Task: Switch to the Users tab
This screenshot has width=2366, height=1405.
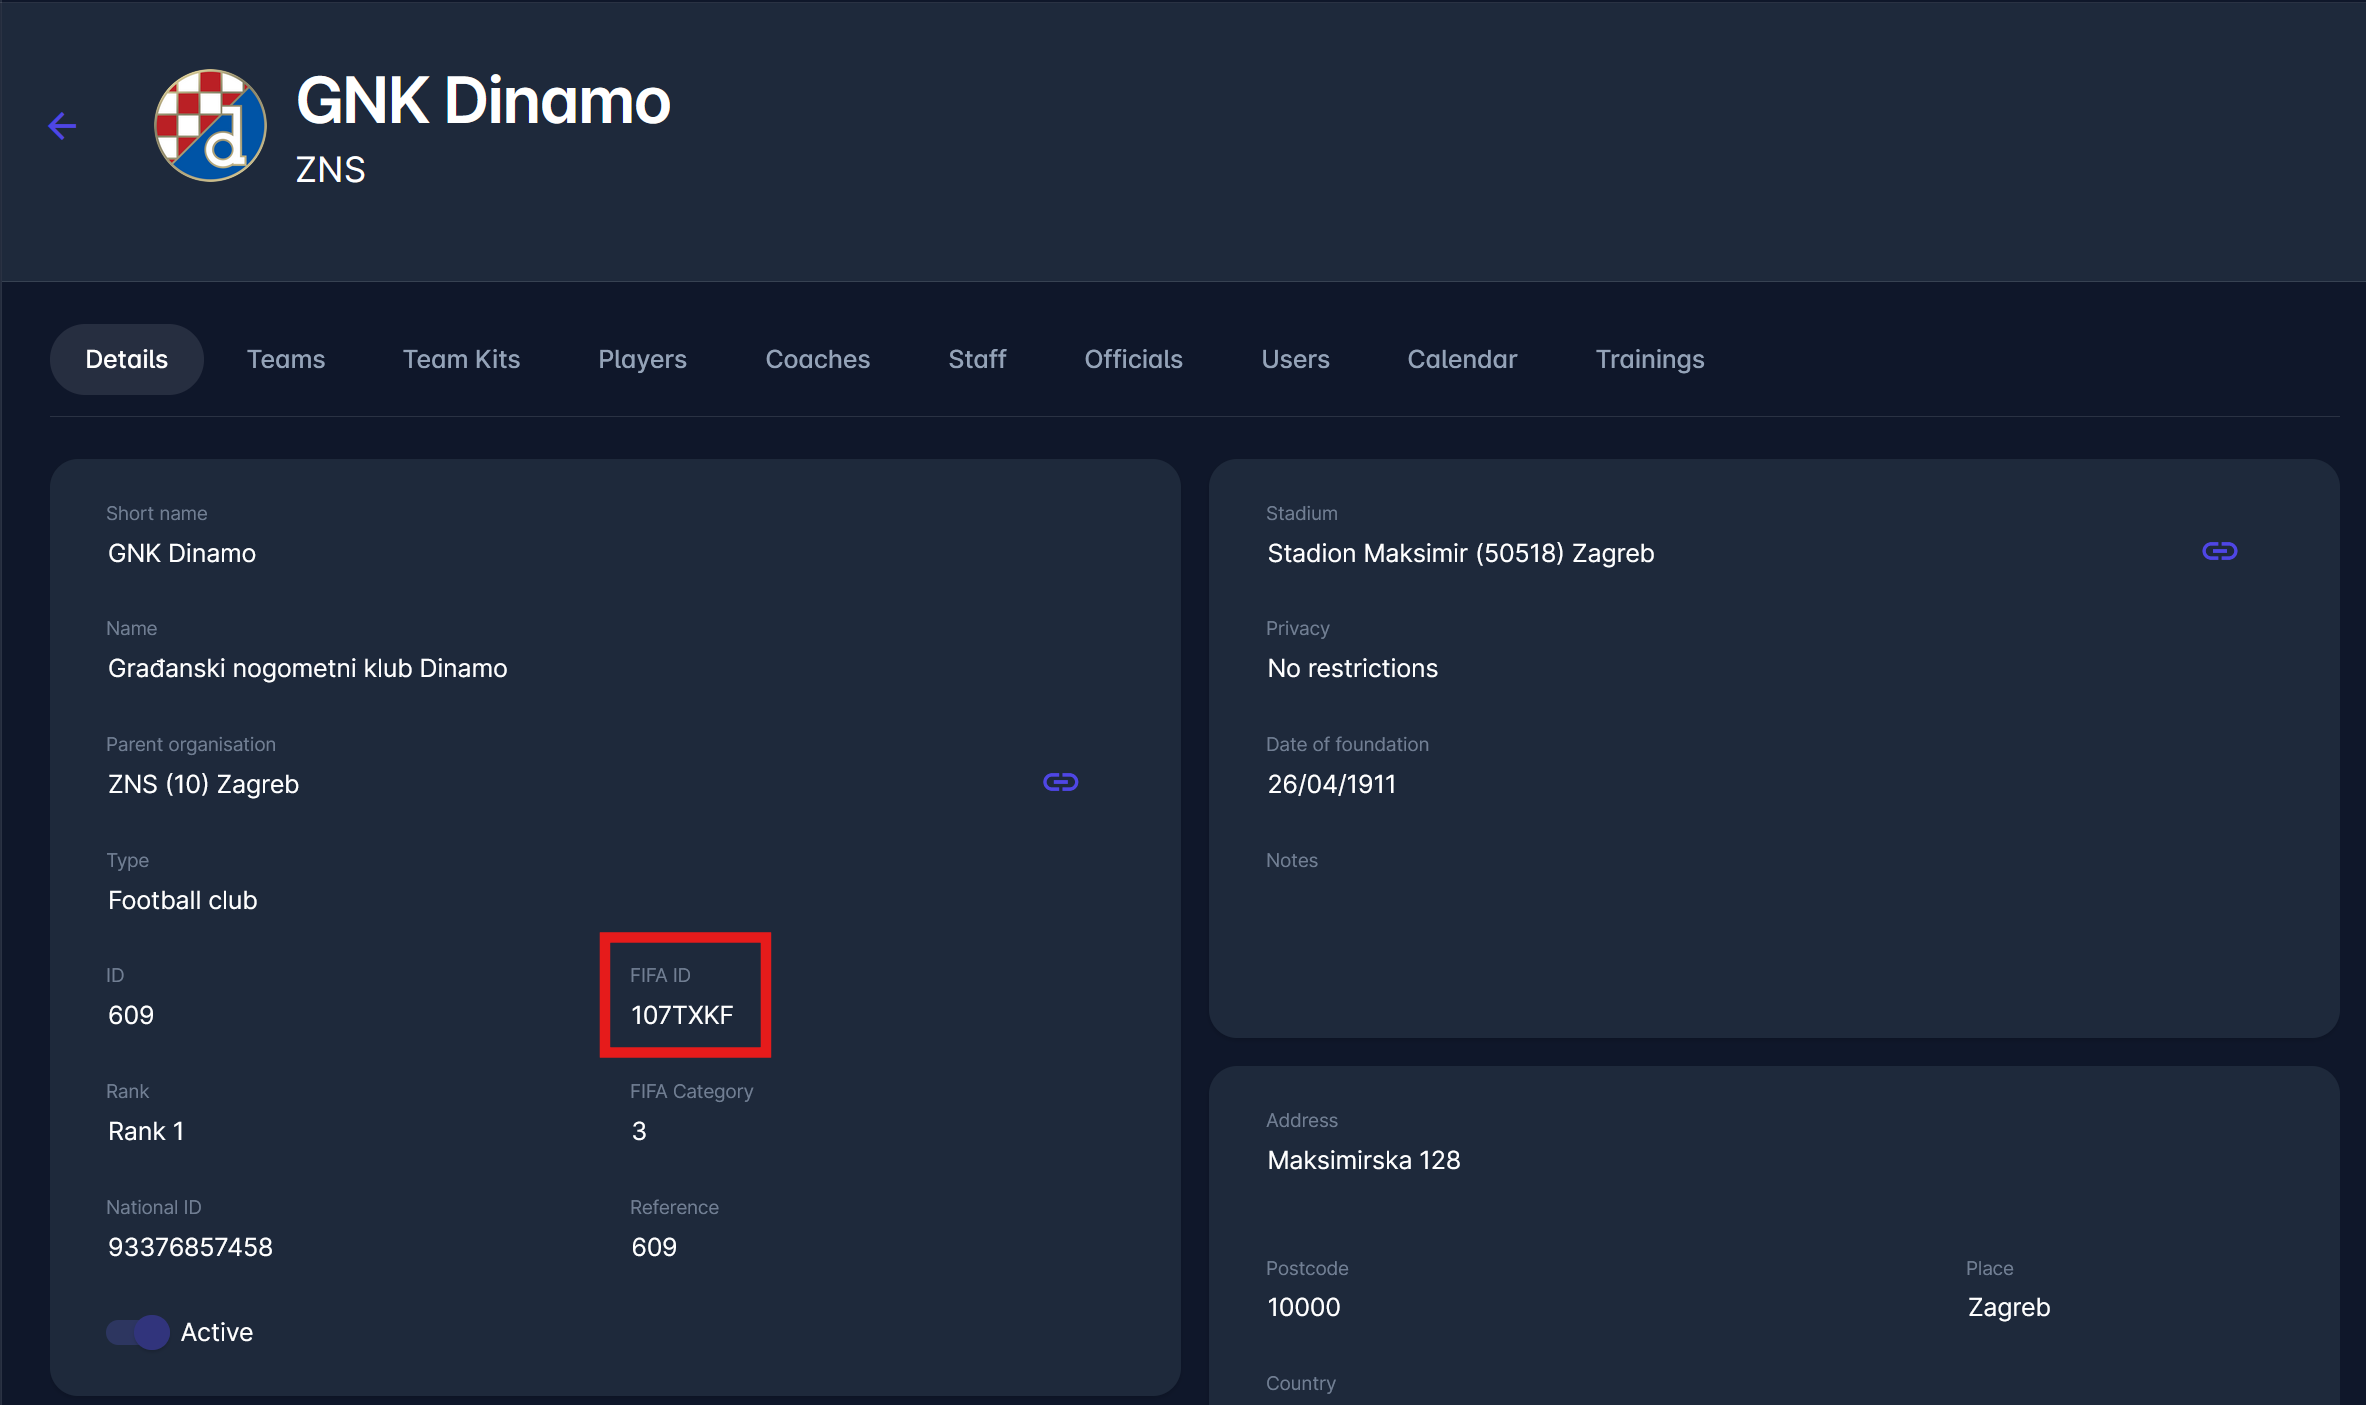Action: 1295,359
